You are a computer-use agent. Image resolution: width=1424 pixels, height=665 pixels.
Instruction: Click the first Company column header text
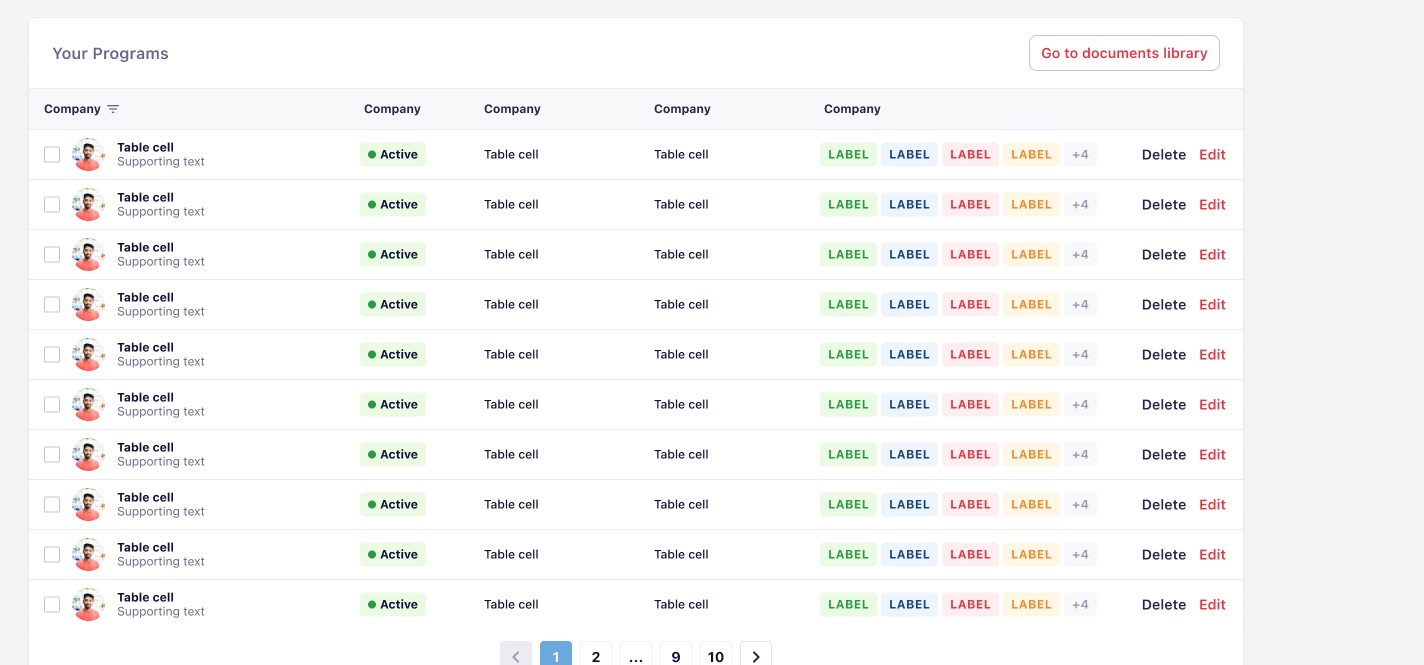pyautogui.click(x=72, y=109)
